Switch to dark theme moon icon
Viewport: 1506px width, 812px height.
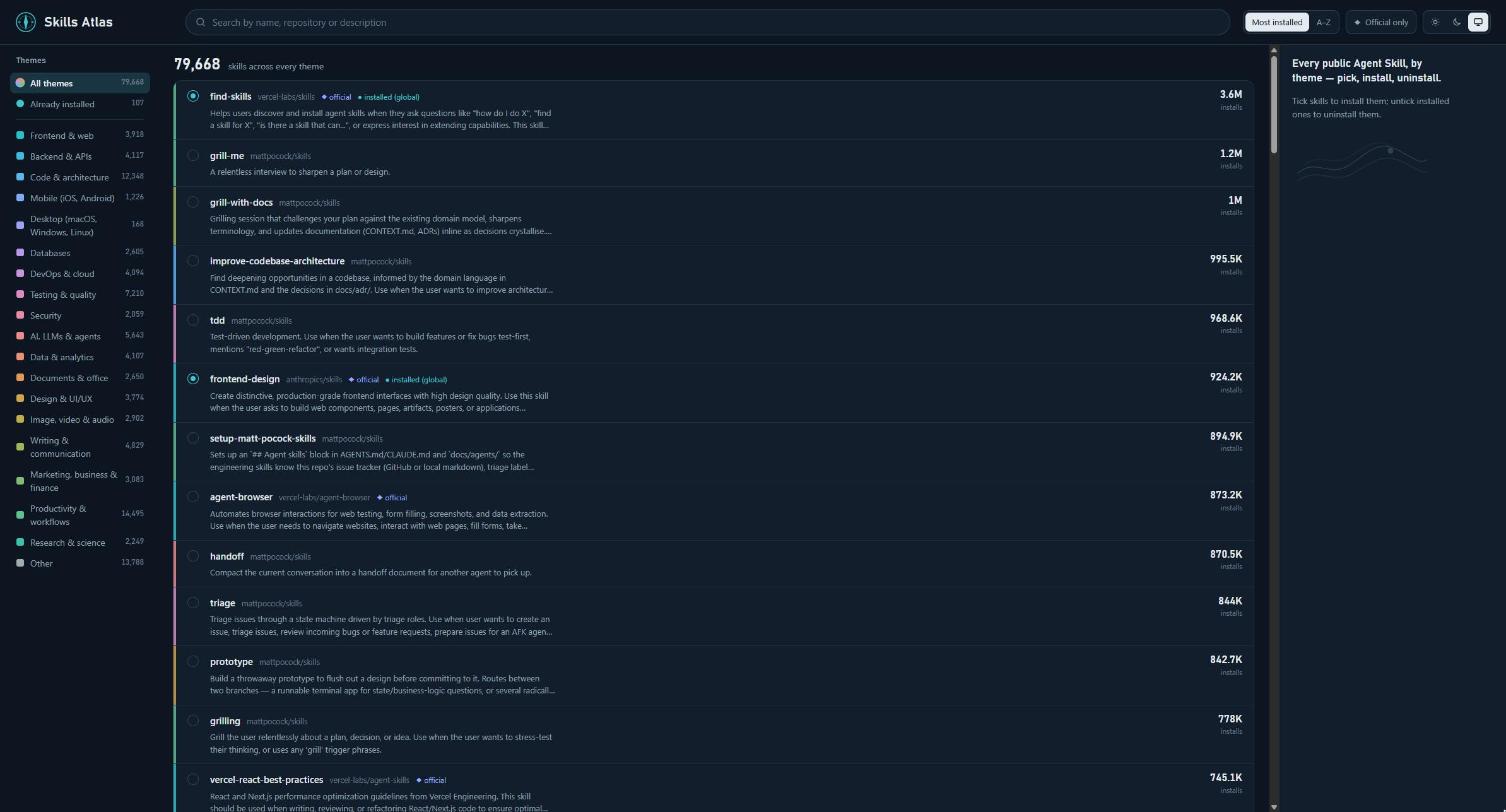click(1457, 22)
